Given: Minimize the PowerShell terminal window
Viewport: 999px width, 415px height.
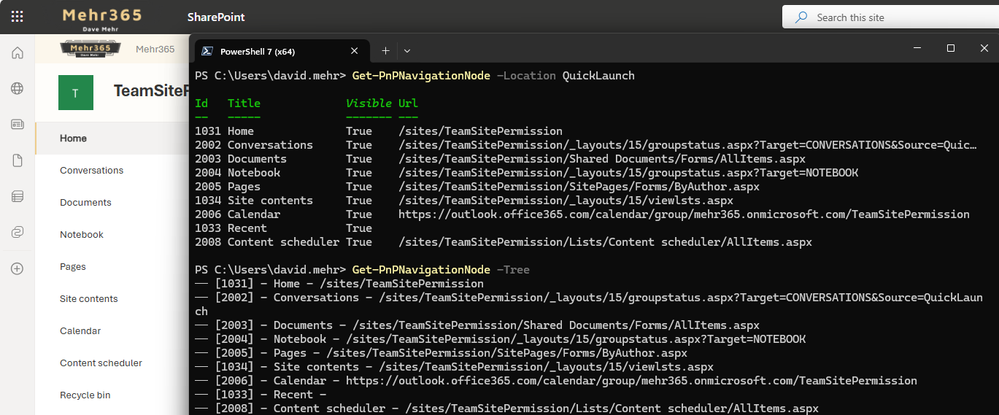Looking at the screenshot, I should click(x=917, y=48).
